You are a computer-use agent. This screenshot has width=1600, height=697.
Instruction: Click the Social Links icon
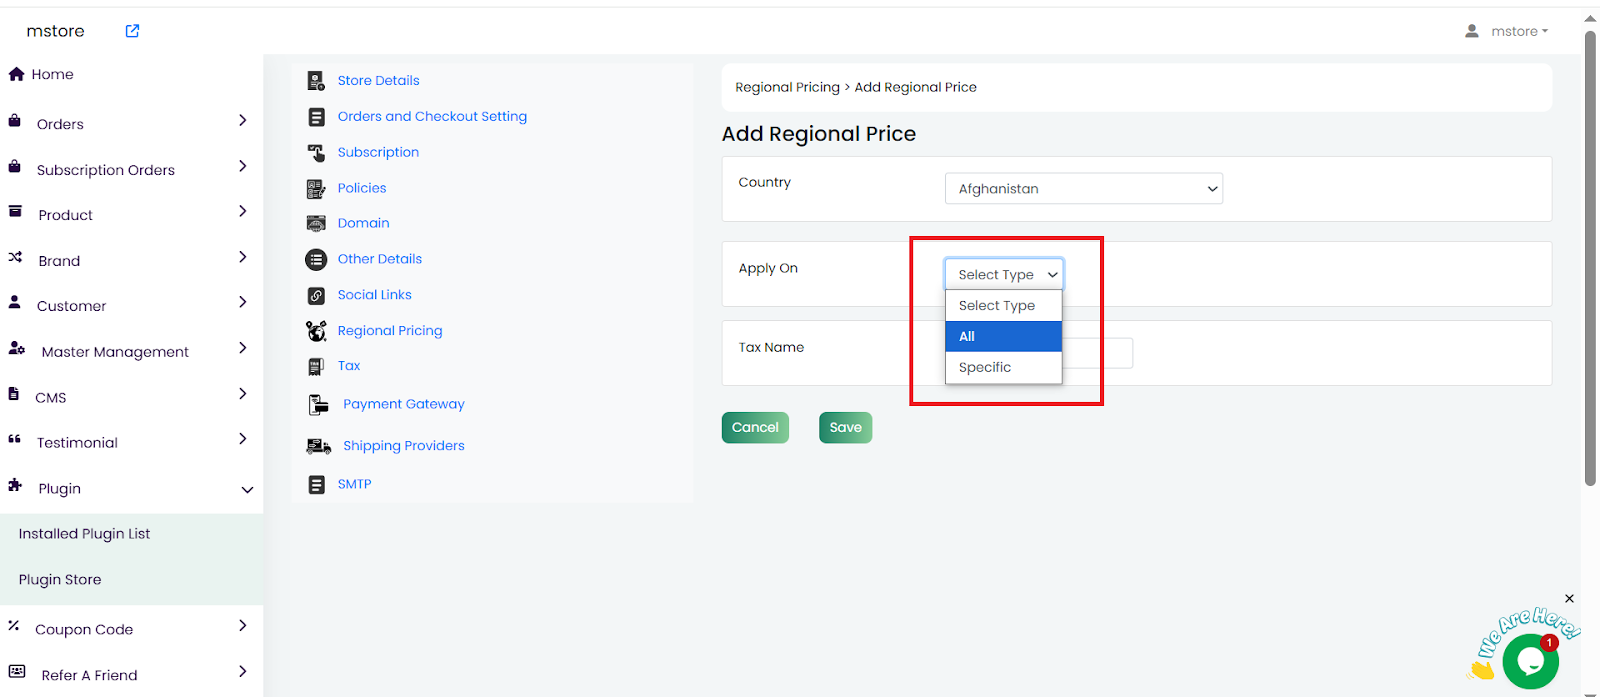(x=316, y=295)
